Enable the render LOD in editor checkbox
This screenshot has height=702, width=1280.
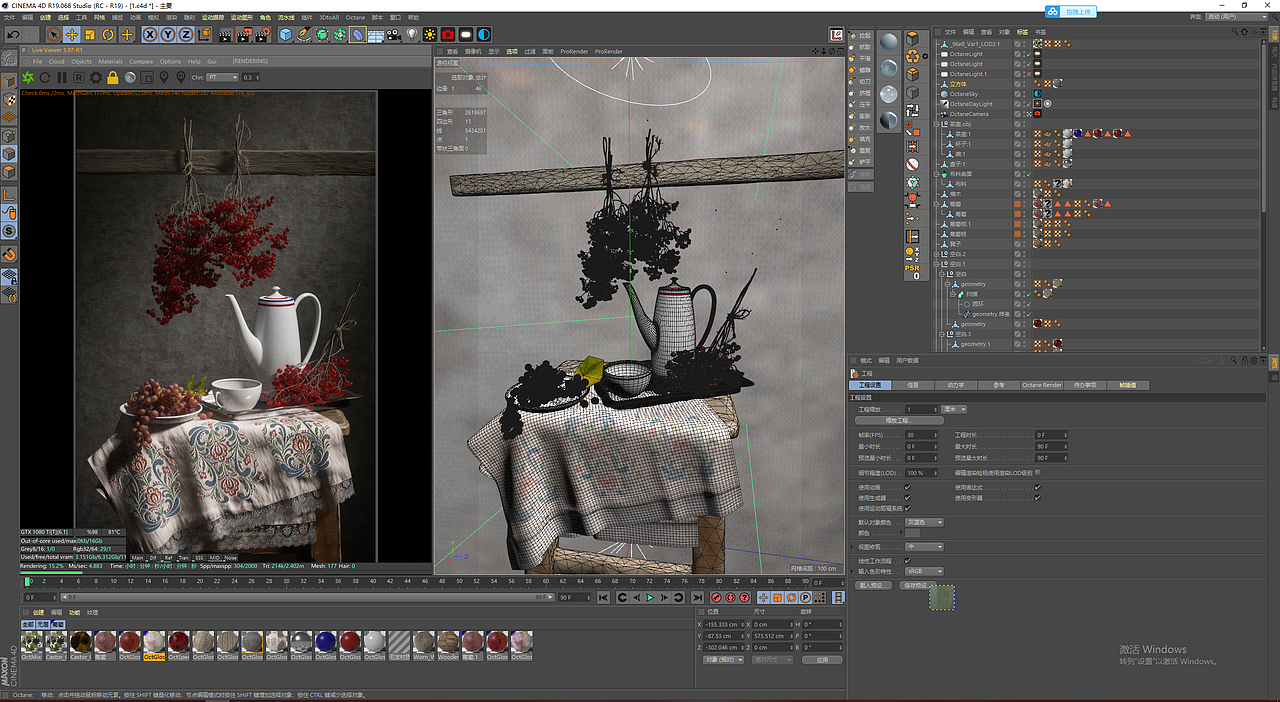1037,472
